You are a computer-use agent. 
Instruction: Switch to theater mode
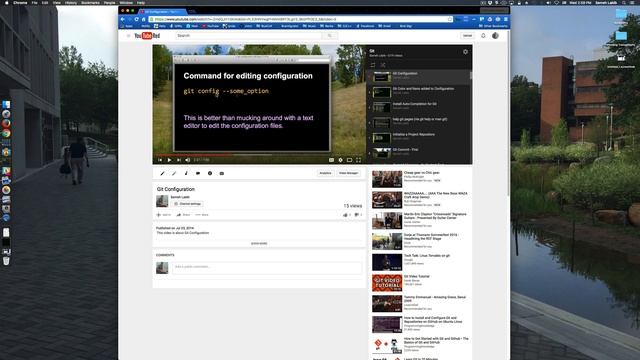(x=349, y=160)
